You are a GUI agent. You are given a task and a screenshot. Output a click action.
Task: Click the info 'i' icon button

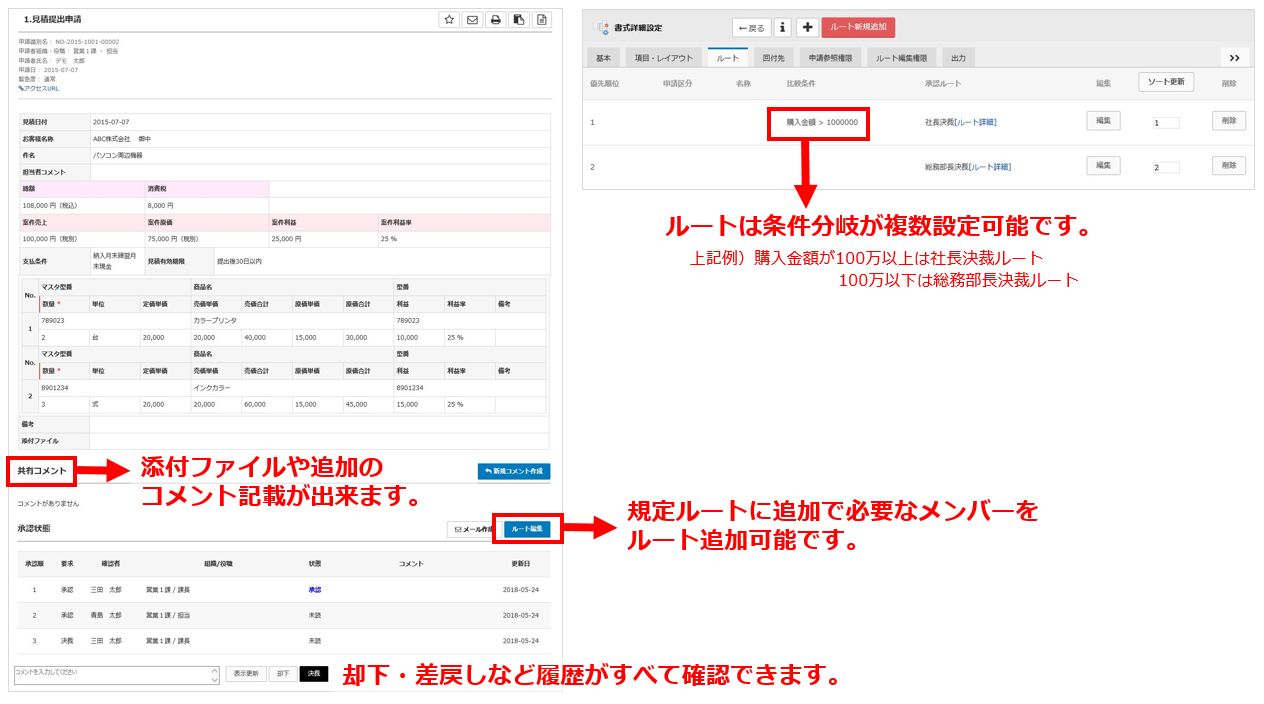point(783,28)
